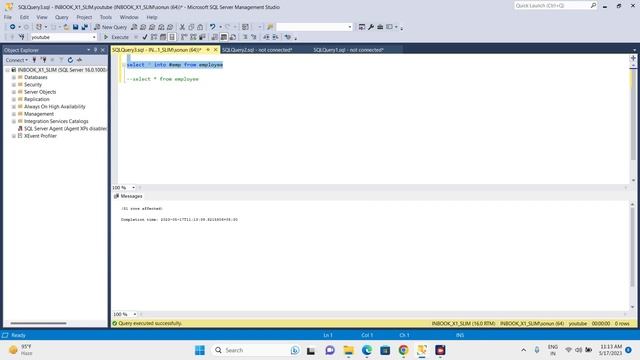Switch output to Results to Text

click(215, 37)
